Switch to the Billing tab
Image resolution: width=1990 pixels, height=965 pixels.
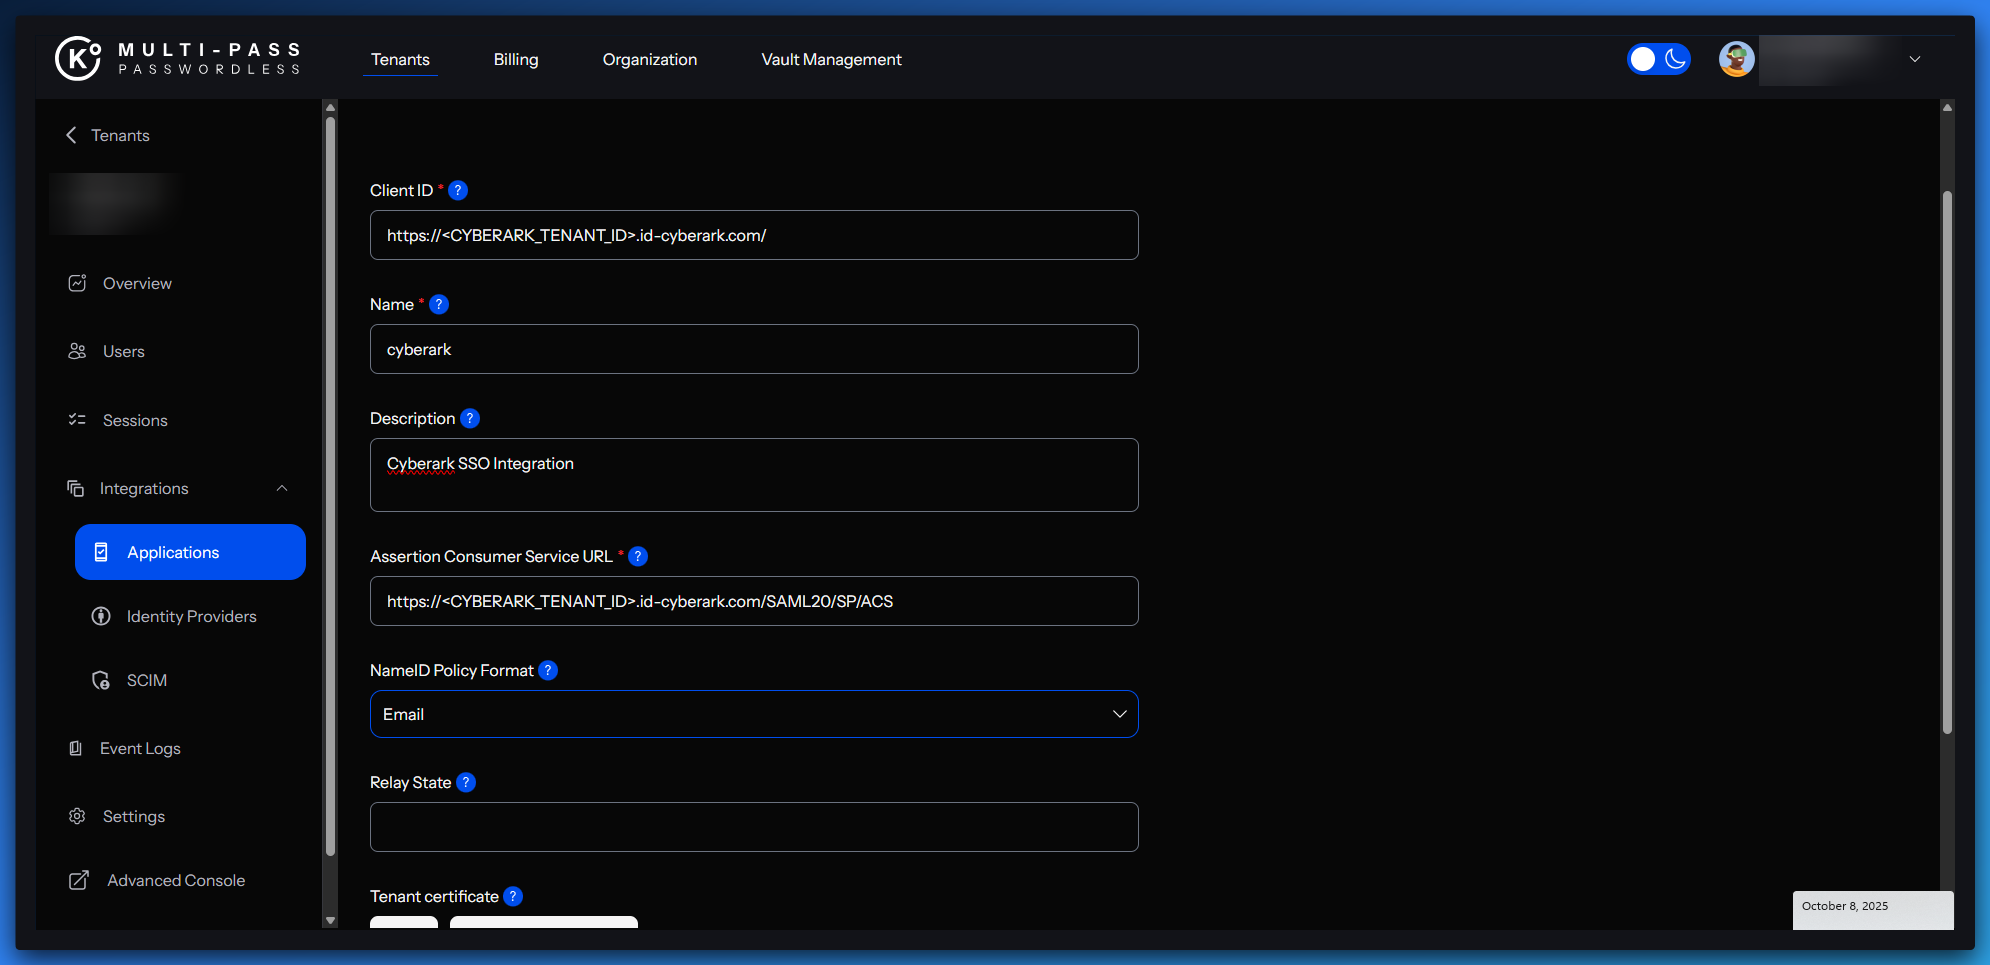(515, 59)
